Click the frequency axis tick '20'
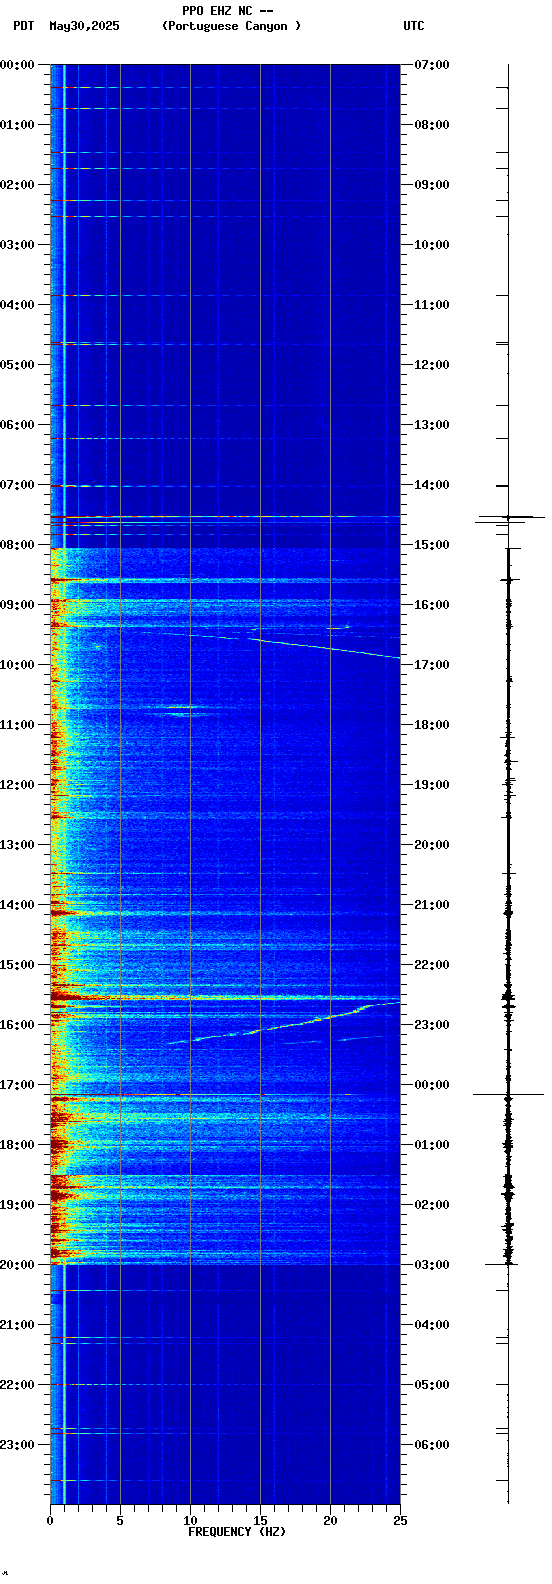Screen dimensions: 552x1584 330,1521
